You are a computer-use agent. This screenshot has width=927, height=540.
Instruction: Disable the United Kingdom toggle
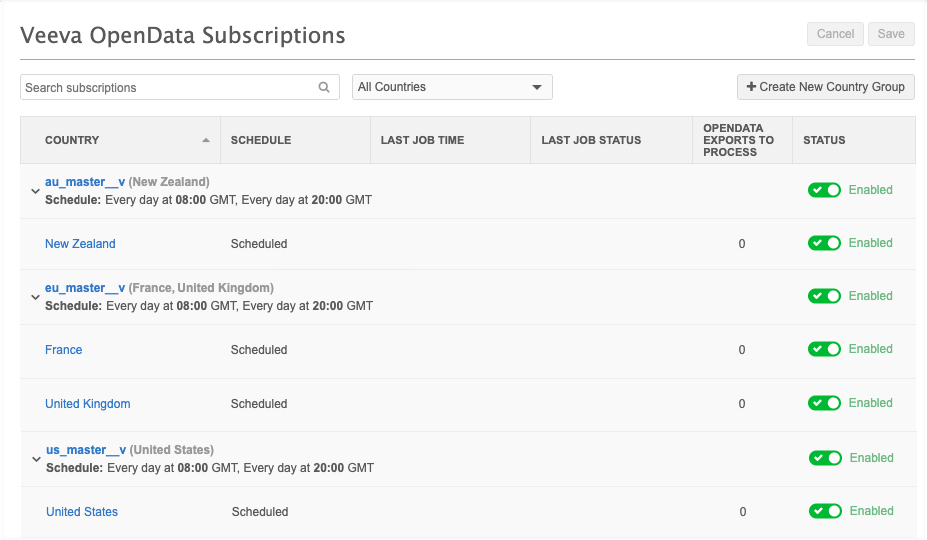[824, 403]
